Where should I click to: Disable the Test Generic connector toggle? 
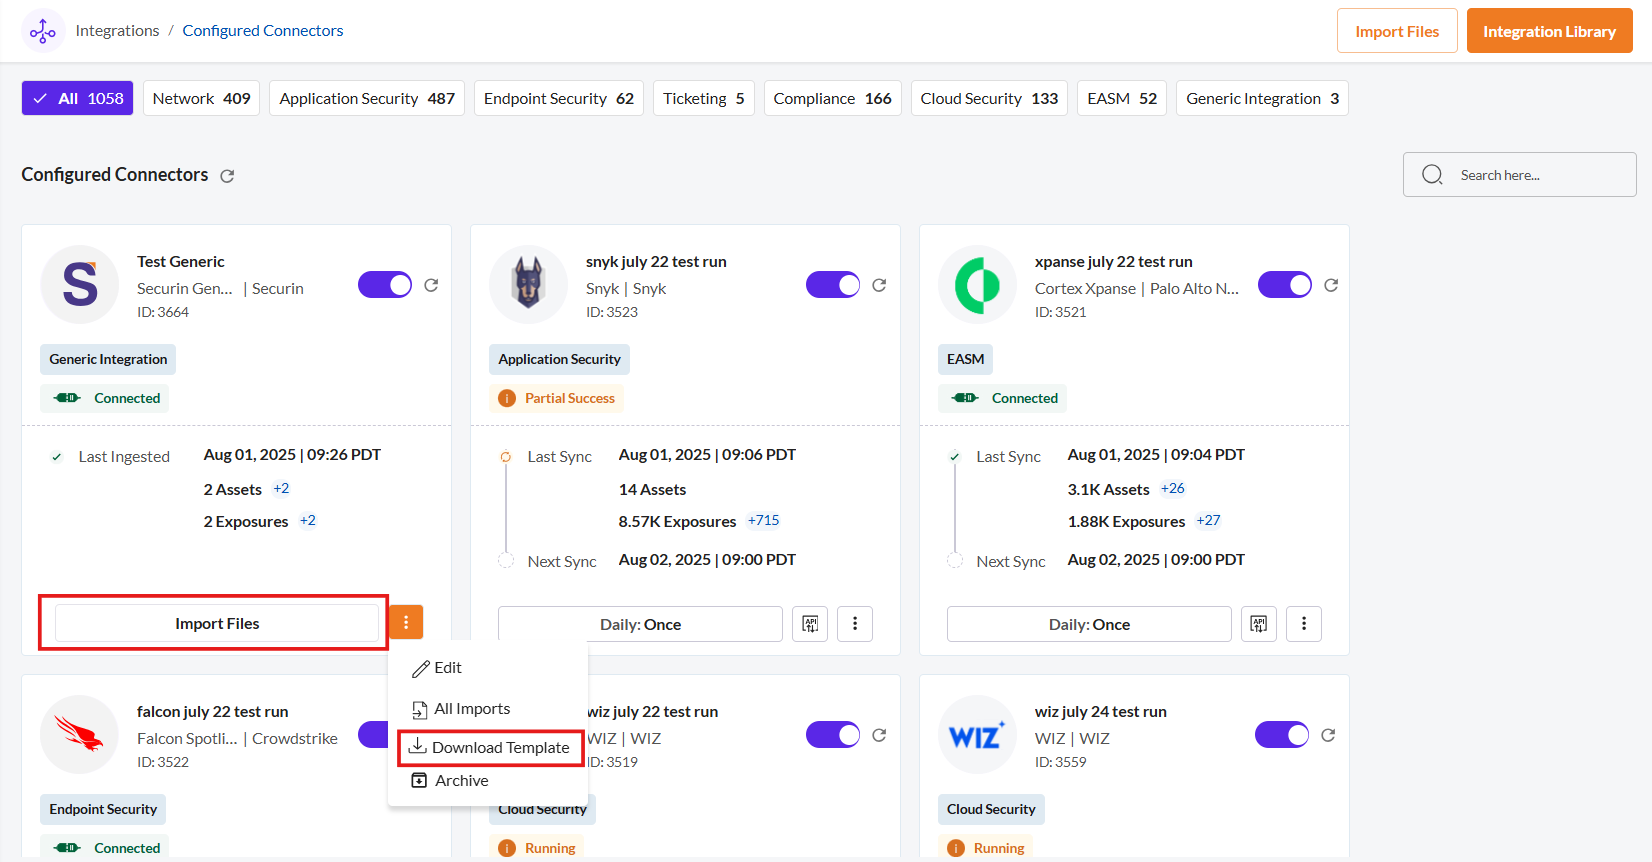pyautogui.click(x=385, y=285)
